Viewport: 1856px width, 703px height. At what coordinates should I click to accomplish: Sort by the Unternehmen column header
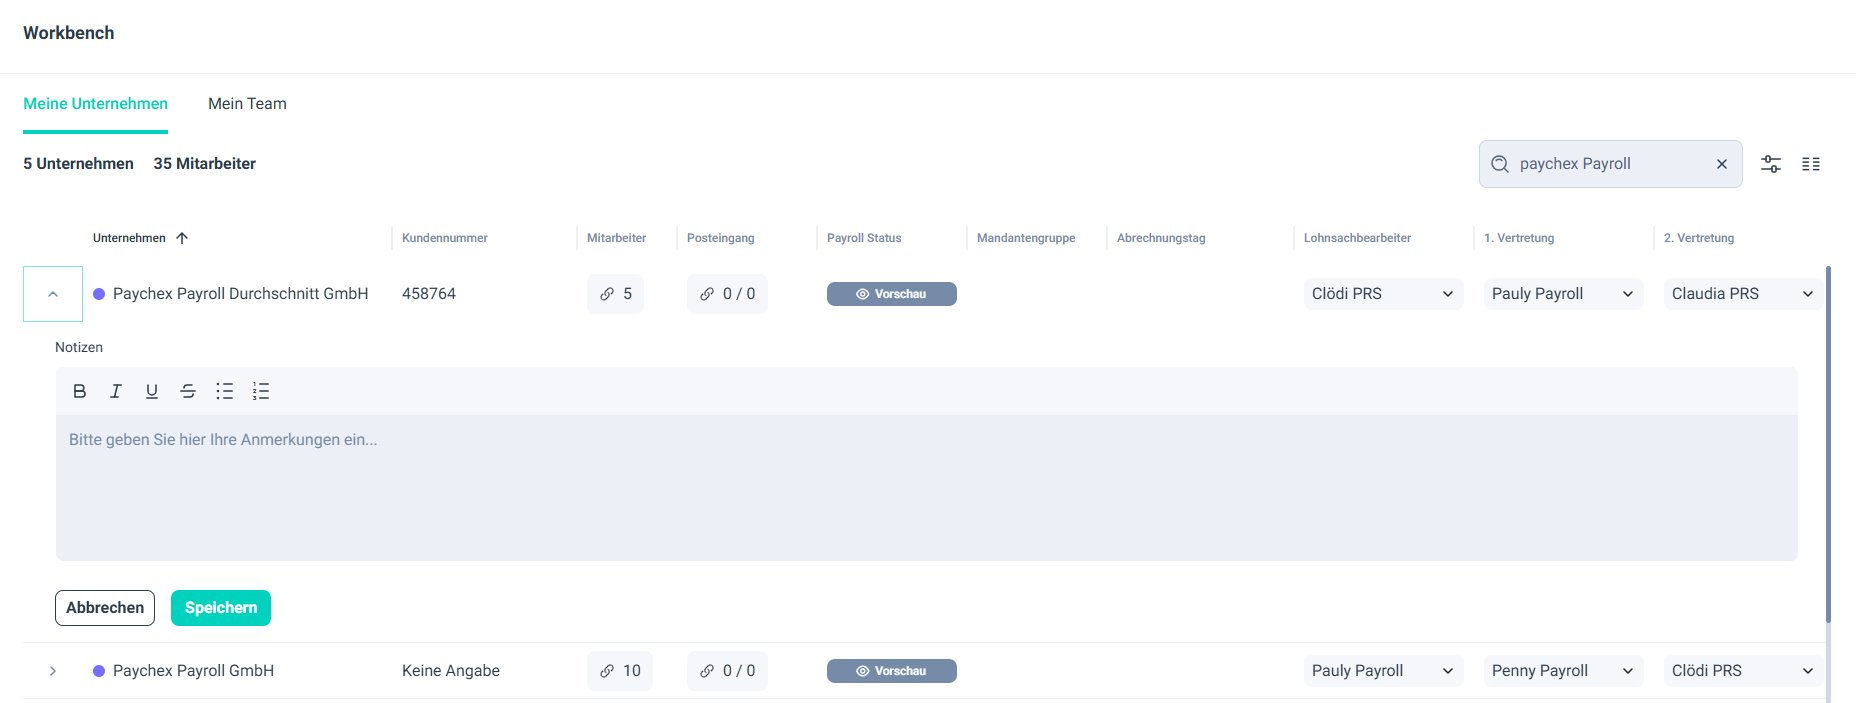click(x=130, y=238)
